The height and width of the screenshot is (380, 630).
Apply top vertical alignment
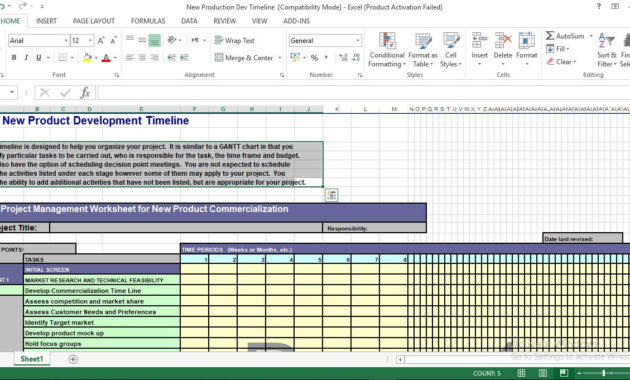(129, 40)
